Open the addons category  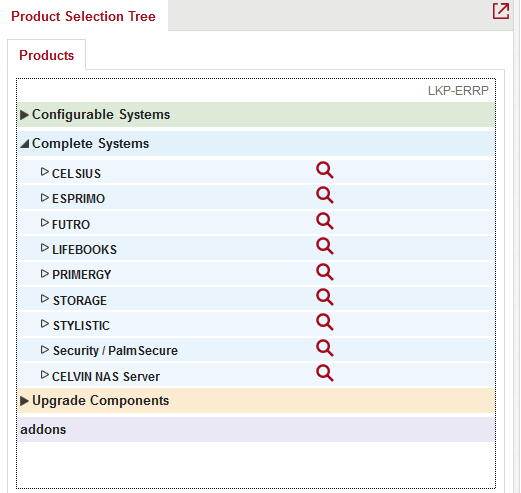[x=256, y=430]
